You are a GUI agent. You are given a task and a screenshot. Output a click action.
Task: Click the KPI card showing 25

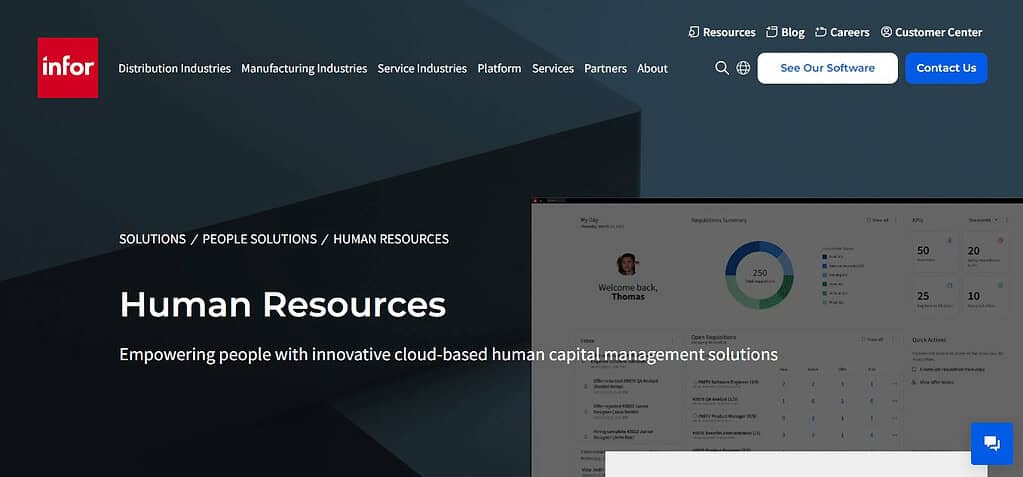[x=934, y=295]
